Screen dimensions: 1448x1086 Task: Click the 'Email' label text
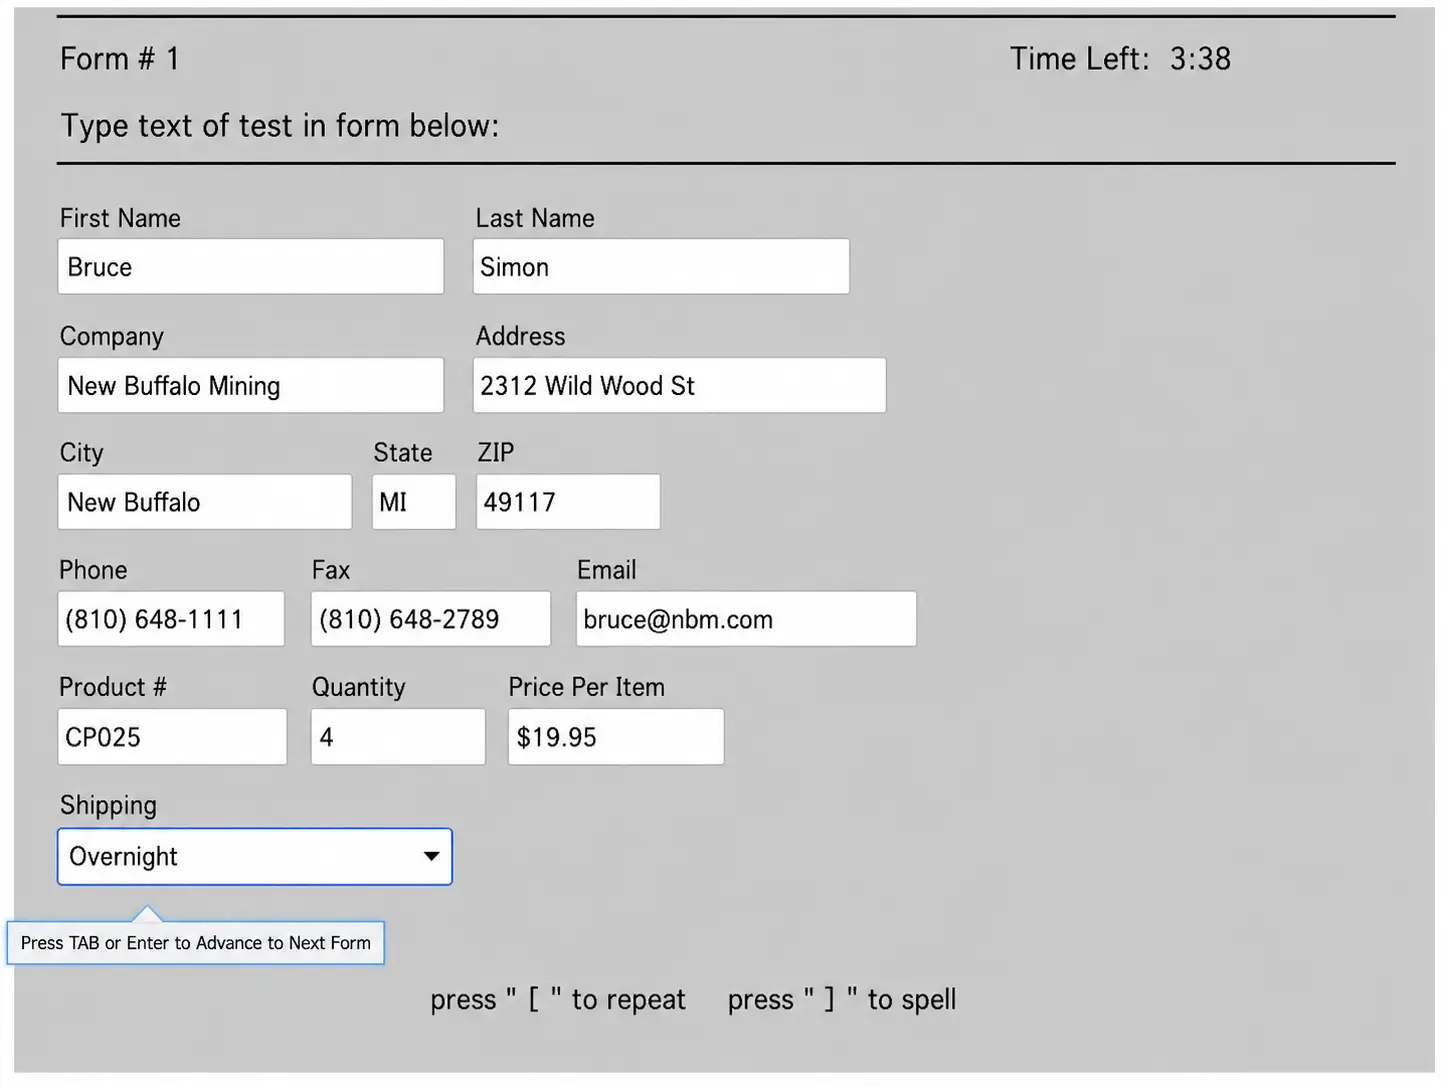click(606, 570)
